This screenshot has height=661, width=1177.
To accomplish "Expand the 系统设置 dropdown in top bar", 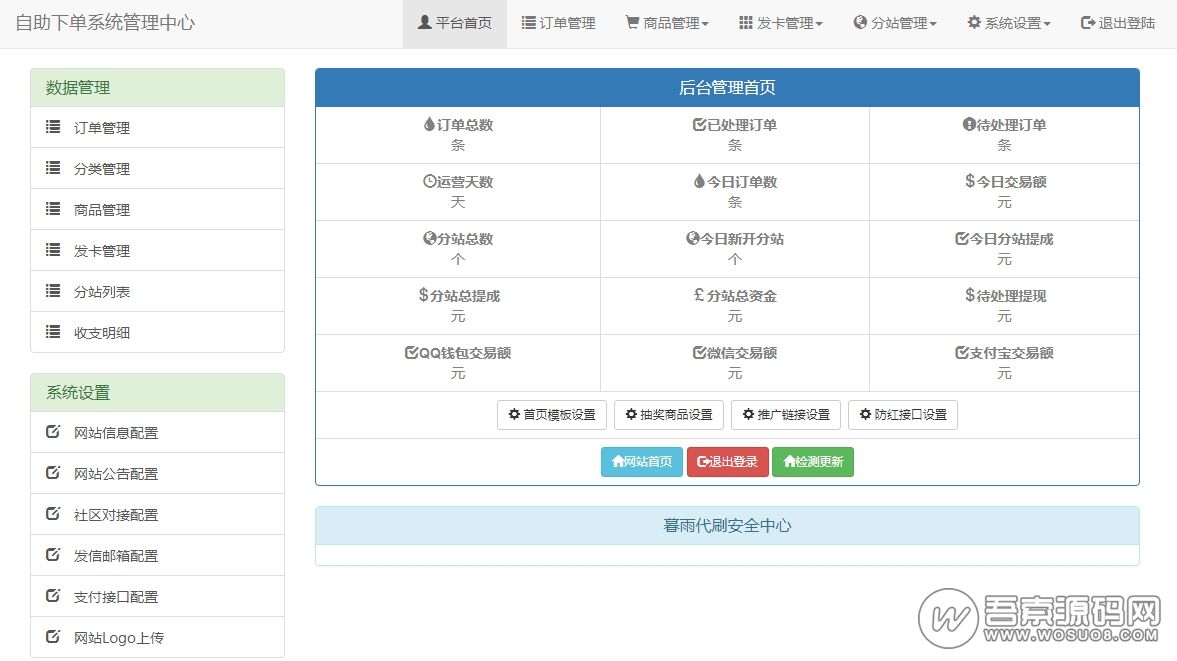I will click(1009, 23).
